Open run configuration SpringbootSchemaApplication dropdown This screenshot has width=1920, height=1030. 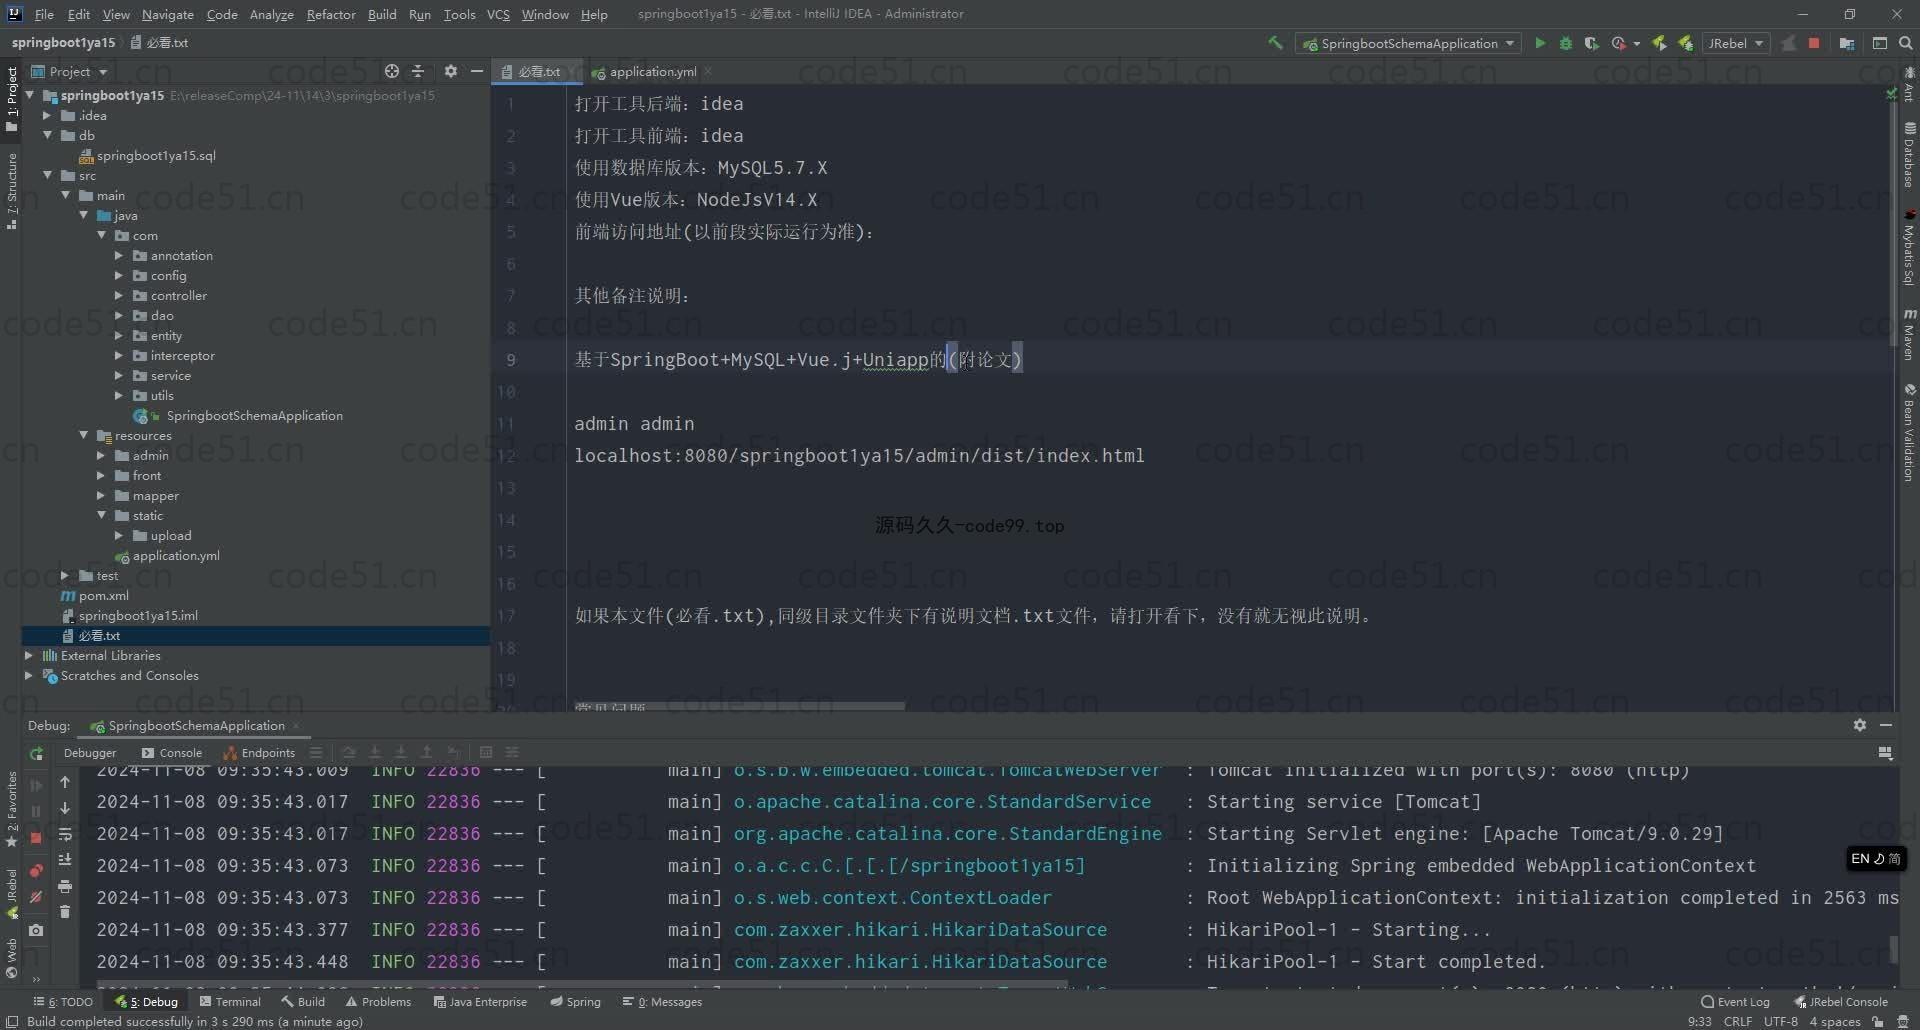(x=1408, y=43)
